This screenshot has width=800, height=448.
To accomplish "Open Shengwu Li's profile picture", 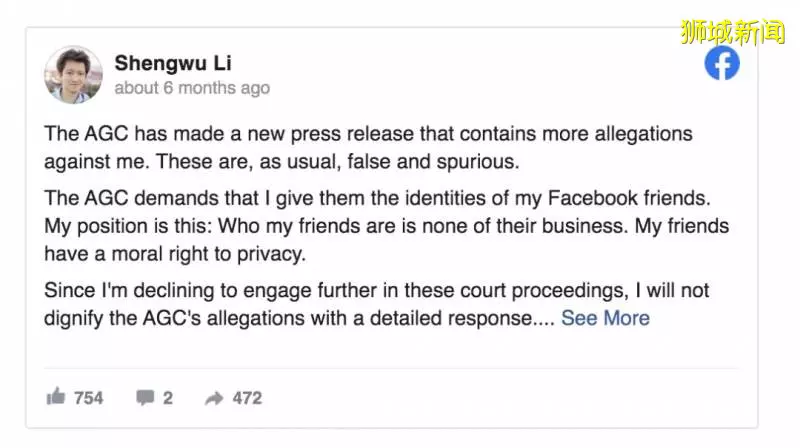I will point(73,74).
